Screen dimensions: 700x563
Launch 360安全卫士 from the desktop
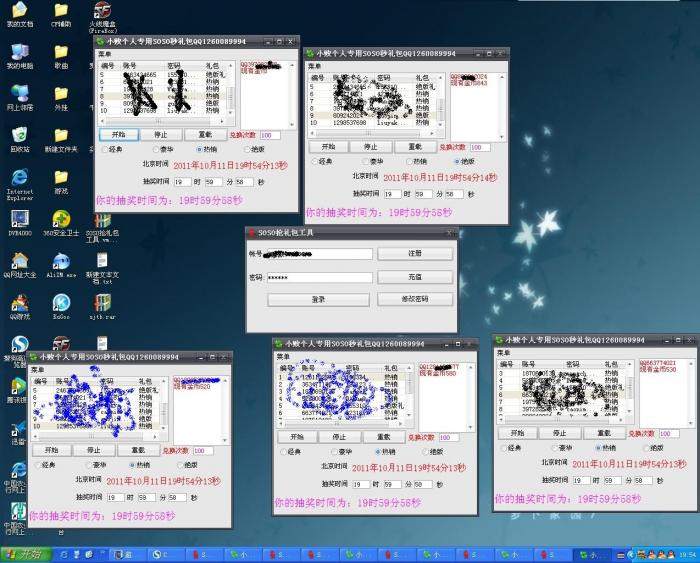pos(61,224)
